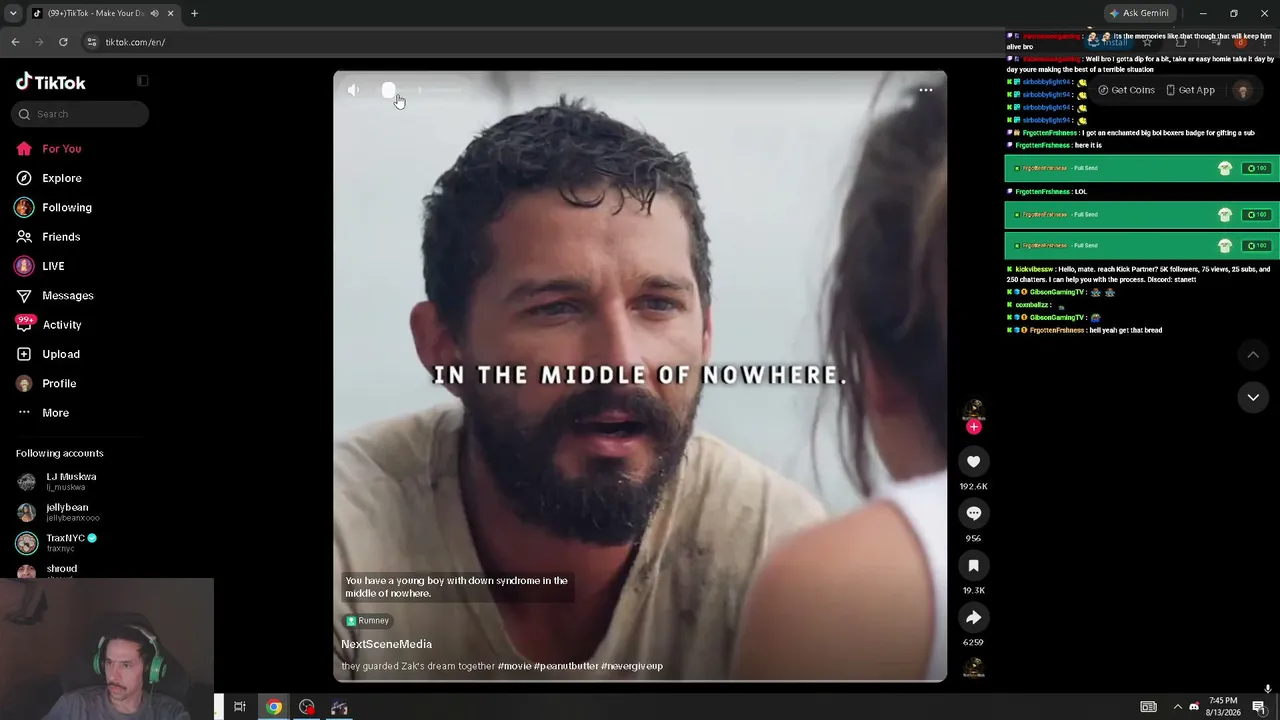
Task: Share the video with arrow icon
Action: (x=974, y=617)
